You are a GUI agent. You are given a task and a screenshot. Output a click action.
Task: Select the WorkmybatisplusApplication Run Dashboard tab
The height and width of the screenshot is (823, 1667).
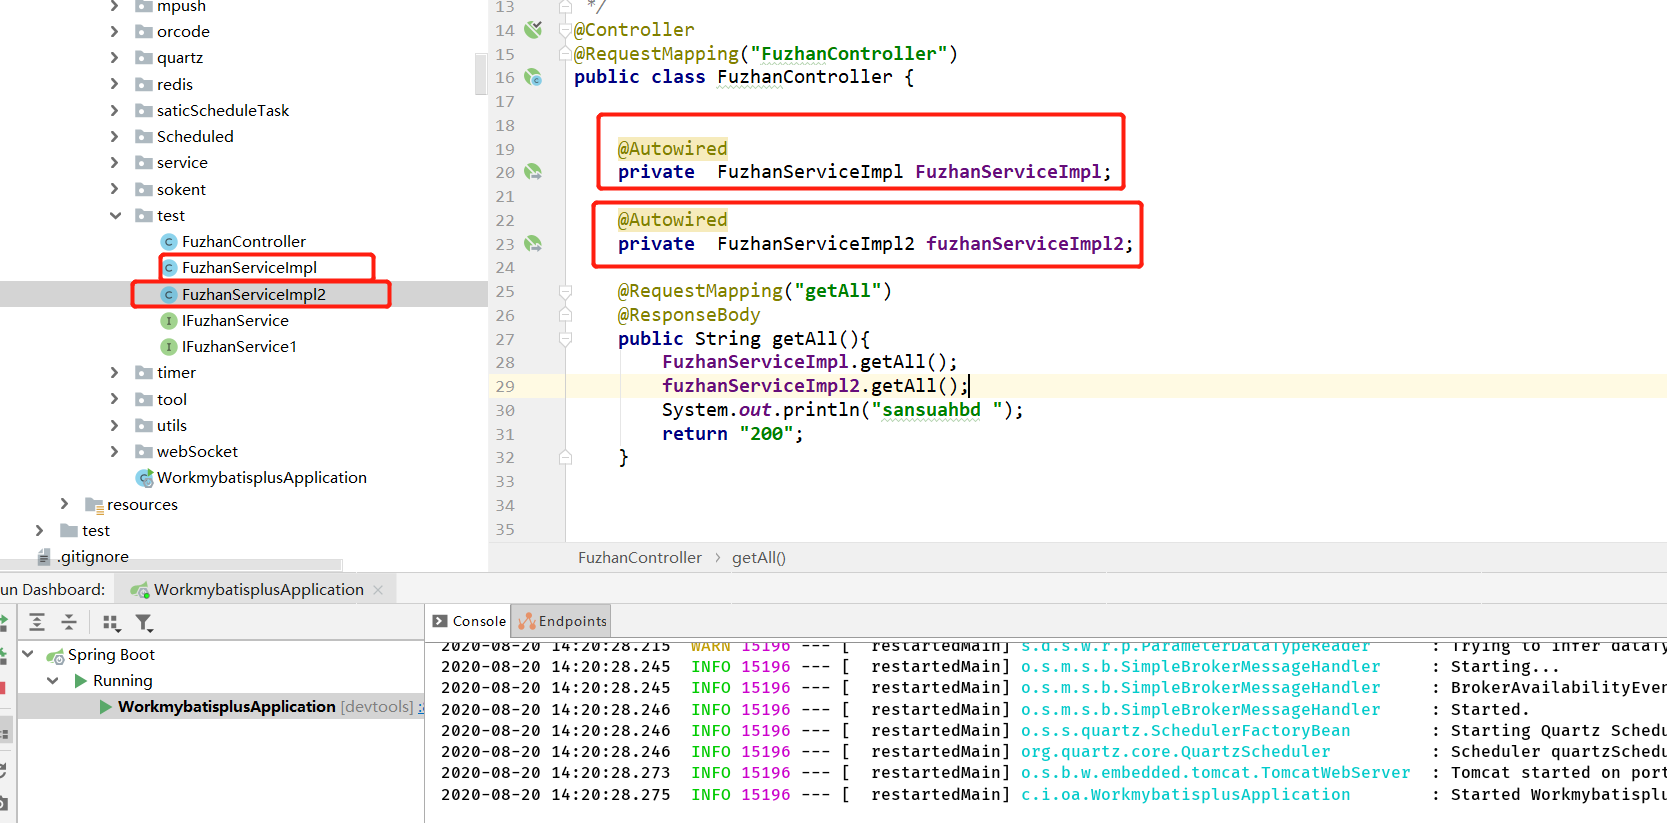click(x=258, y=589)
